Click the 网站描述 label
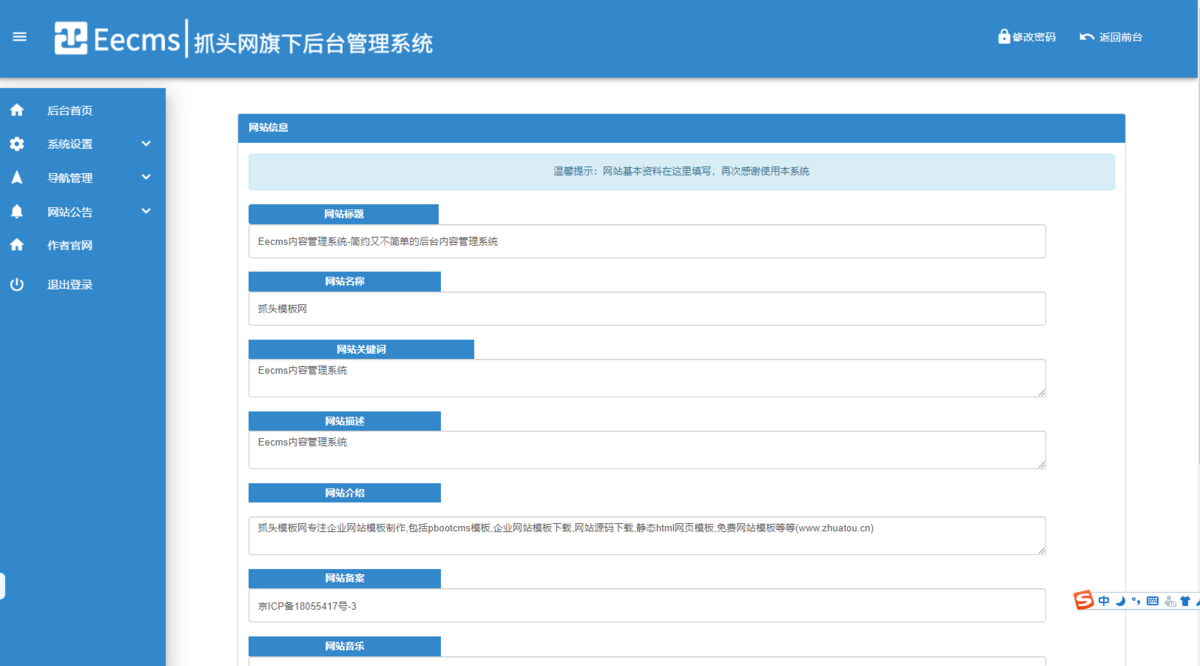 coord(344,421)
